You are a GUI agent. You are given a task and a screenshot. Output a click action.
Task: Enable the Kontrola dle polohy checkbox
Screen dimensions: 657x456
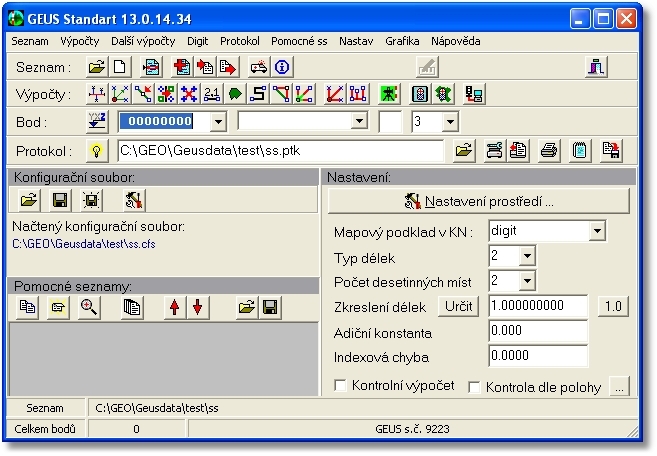(474, 387)
